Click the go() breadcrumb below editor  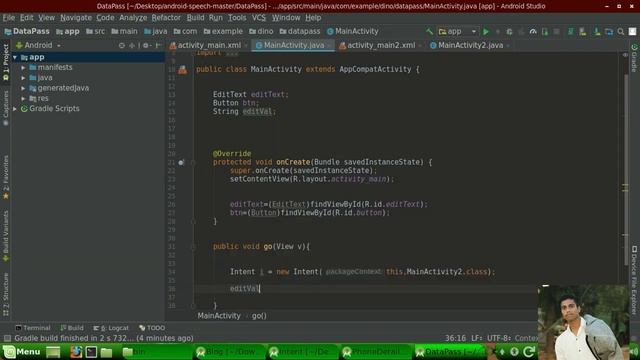click(x=259, y=316)
